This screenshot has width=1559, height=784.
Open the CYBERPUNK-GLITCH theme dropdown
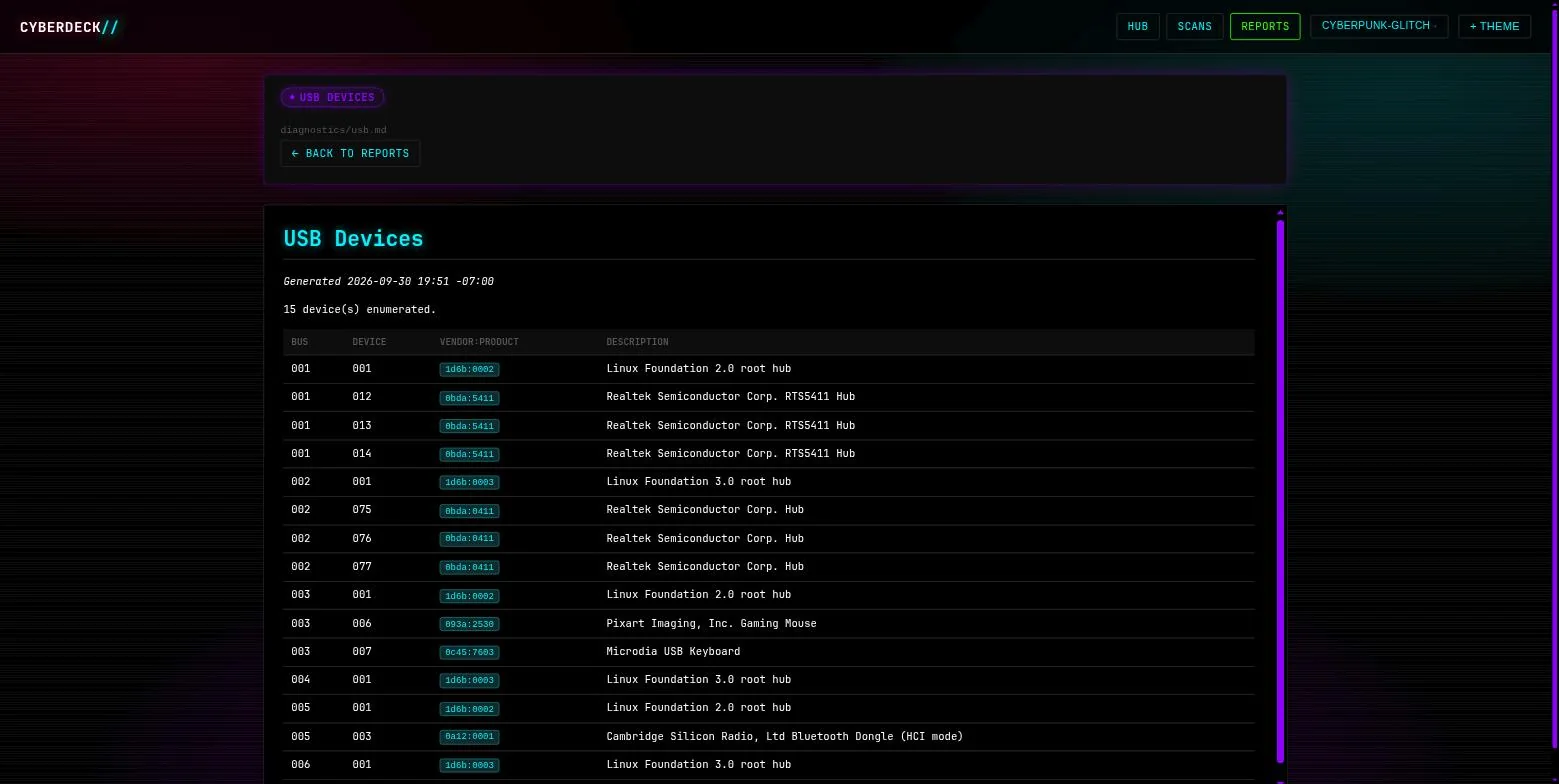tap(1379, 26)
